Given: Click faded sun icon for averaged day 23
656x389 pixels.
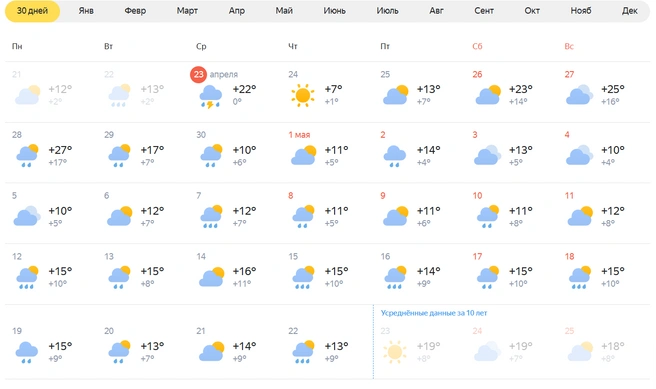Looking at the screenshot, I should pyautogui.click(x=395, y=352).
